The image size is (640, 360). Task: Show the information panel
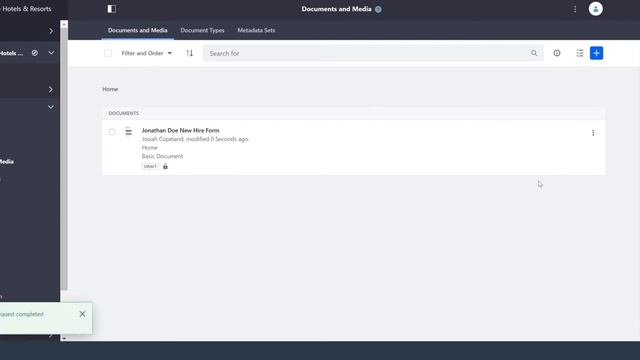pyautogui.click(x=557, y=53)
